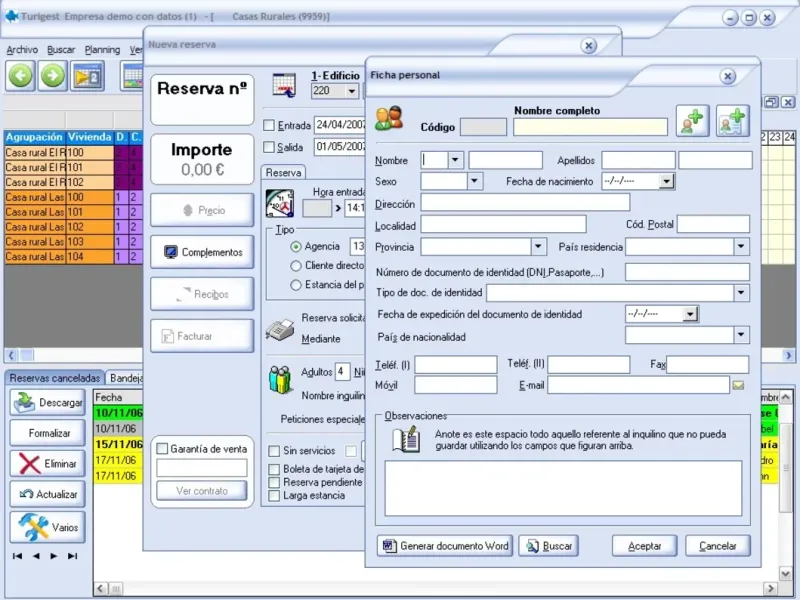The image size is (800, 600).
Task: Check Boleta de tarjeta checkbox
Action: tap(274, 469)
